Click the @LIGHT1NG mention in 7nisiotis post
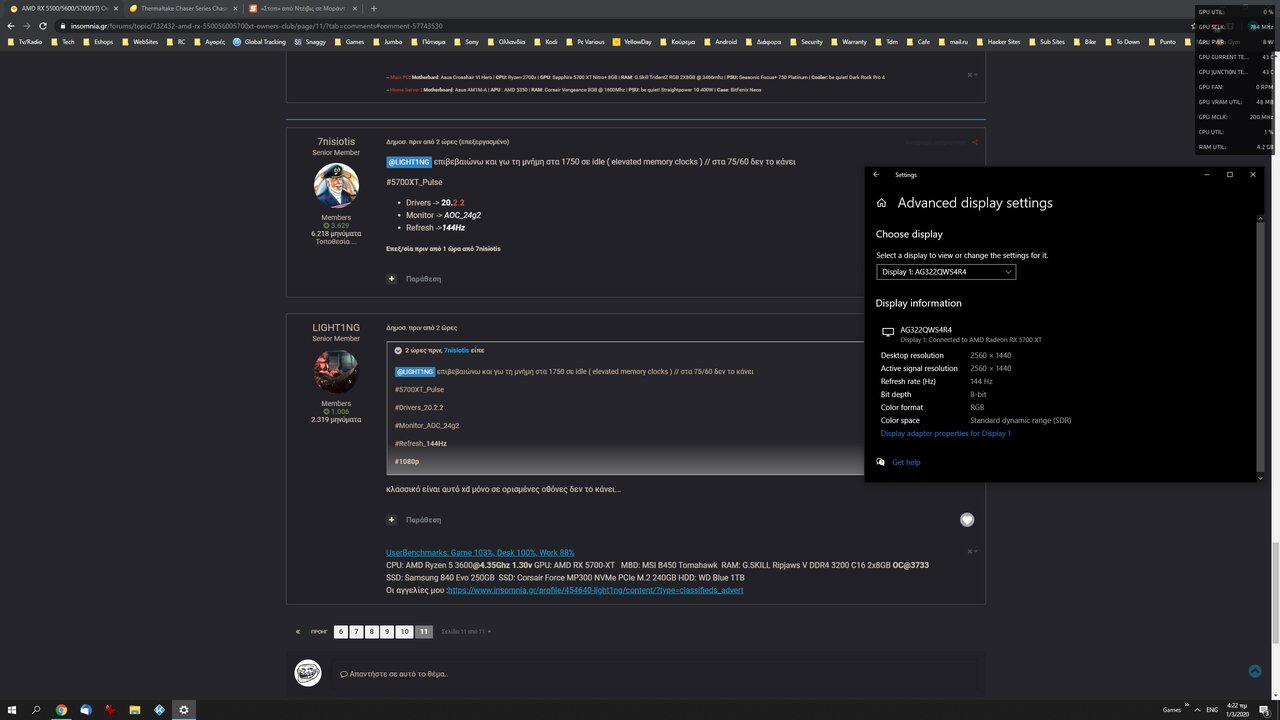Image resolution: width=1280 pixels, height=720 pixels. pos(409,162)
